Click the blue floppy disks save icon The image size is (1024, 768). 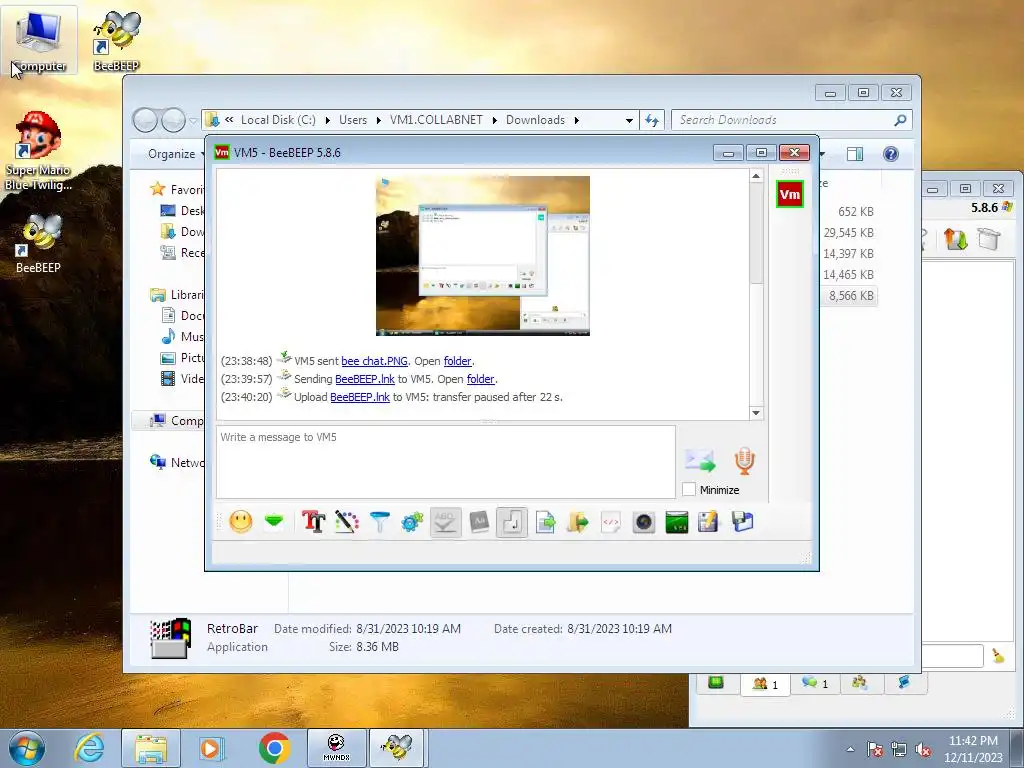click(x=743, y=522)
